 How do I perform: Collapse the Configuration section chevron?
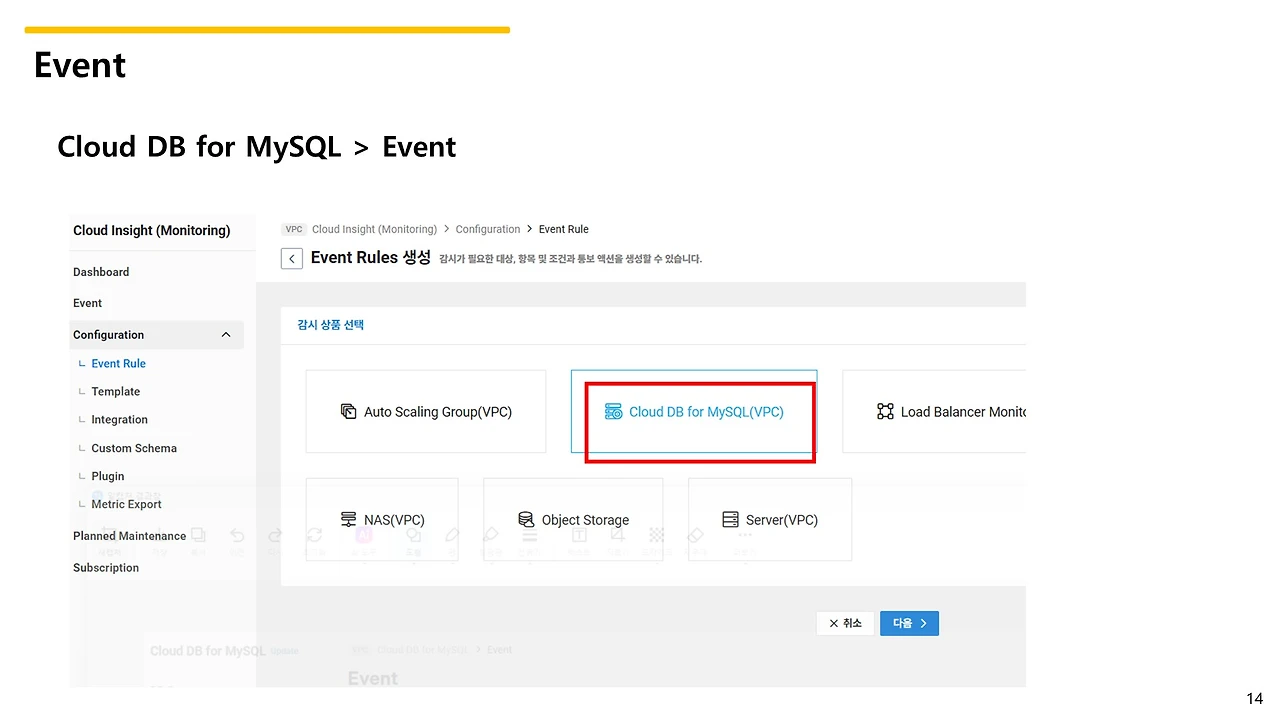(226, 335)
